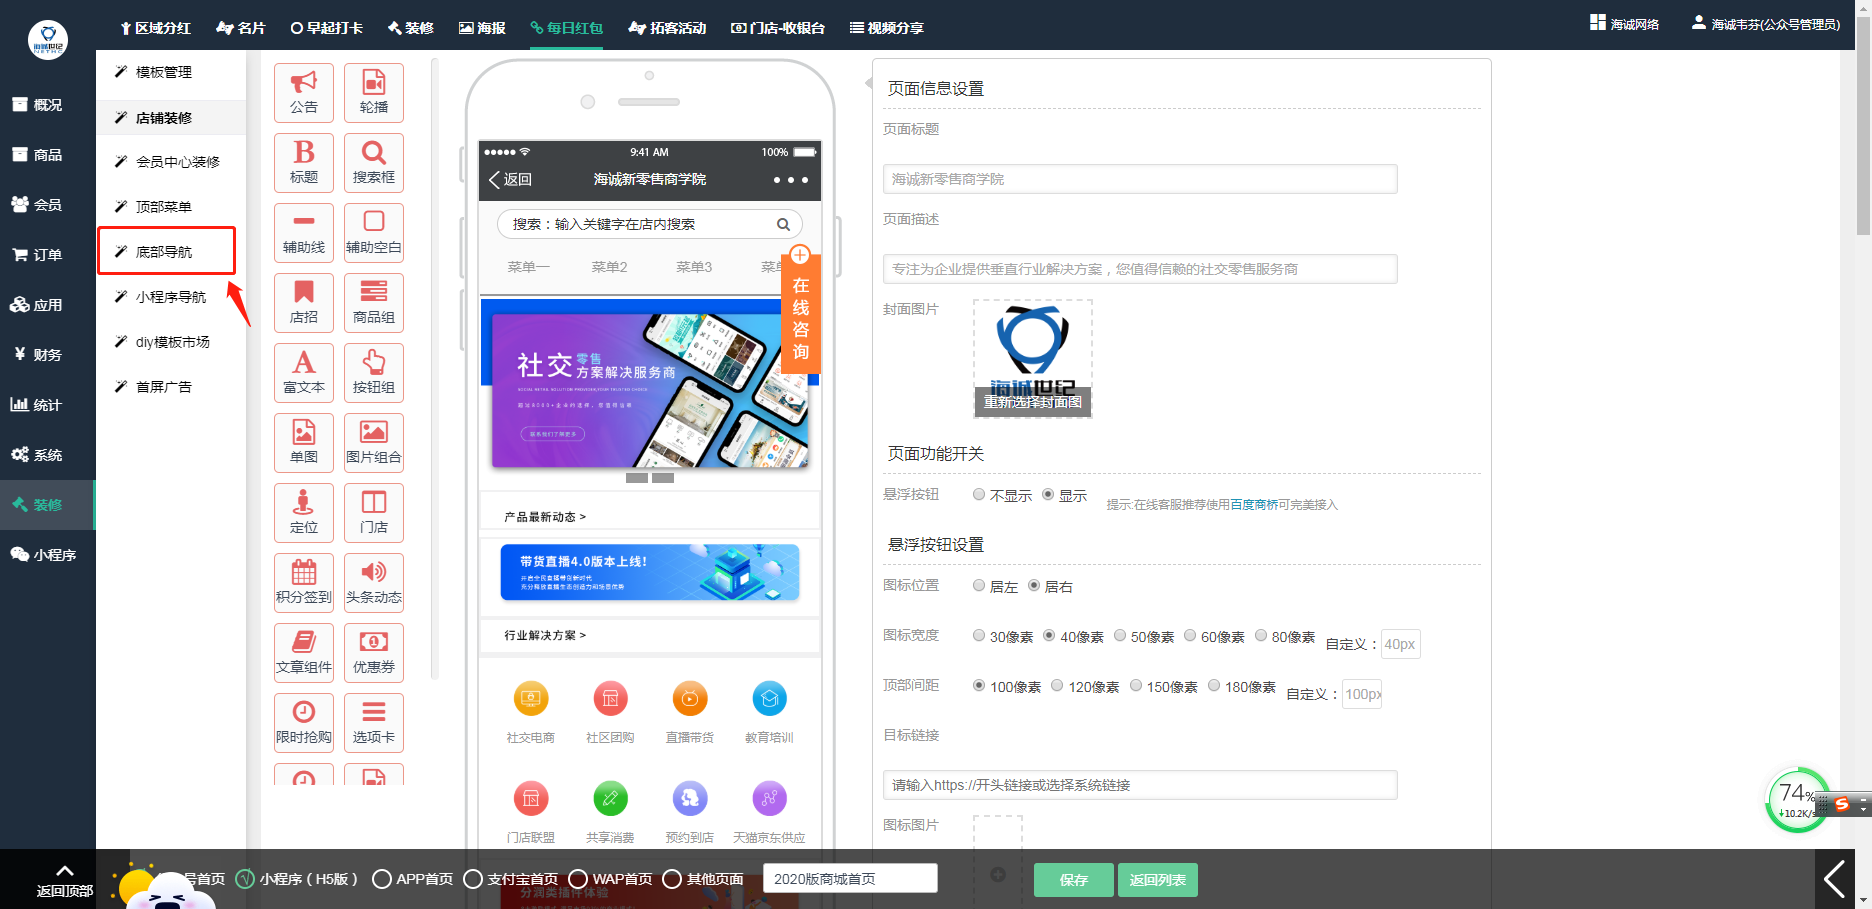This screenshot has height=909, width=1872.
Task: Tap the three-dot menu in phone header
Action: point(790,180)
